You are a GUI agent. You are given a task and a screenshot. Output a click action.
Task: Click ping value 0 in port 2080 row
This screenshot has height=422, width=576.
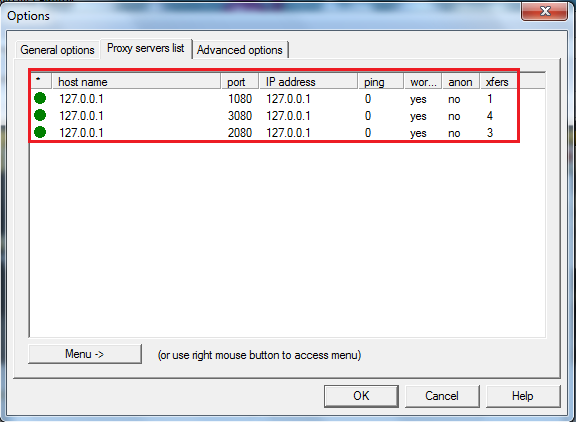click(x=368, y=133)
